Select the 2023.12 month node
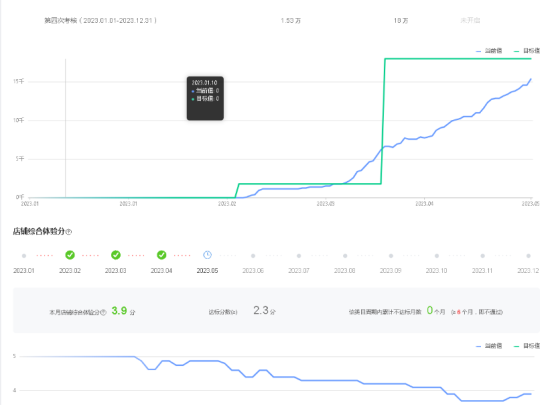This screenshot has width=550, height=415. coord(528,256)
